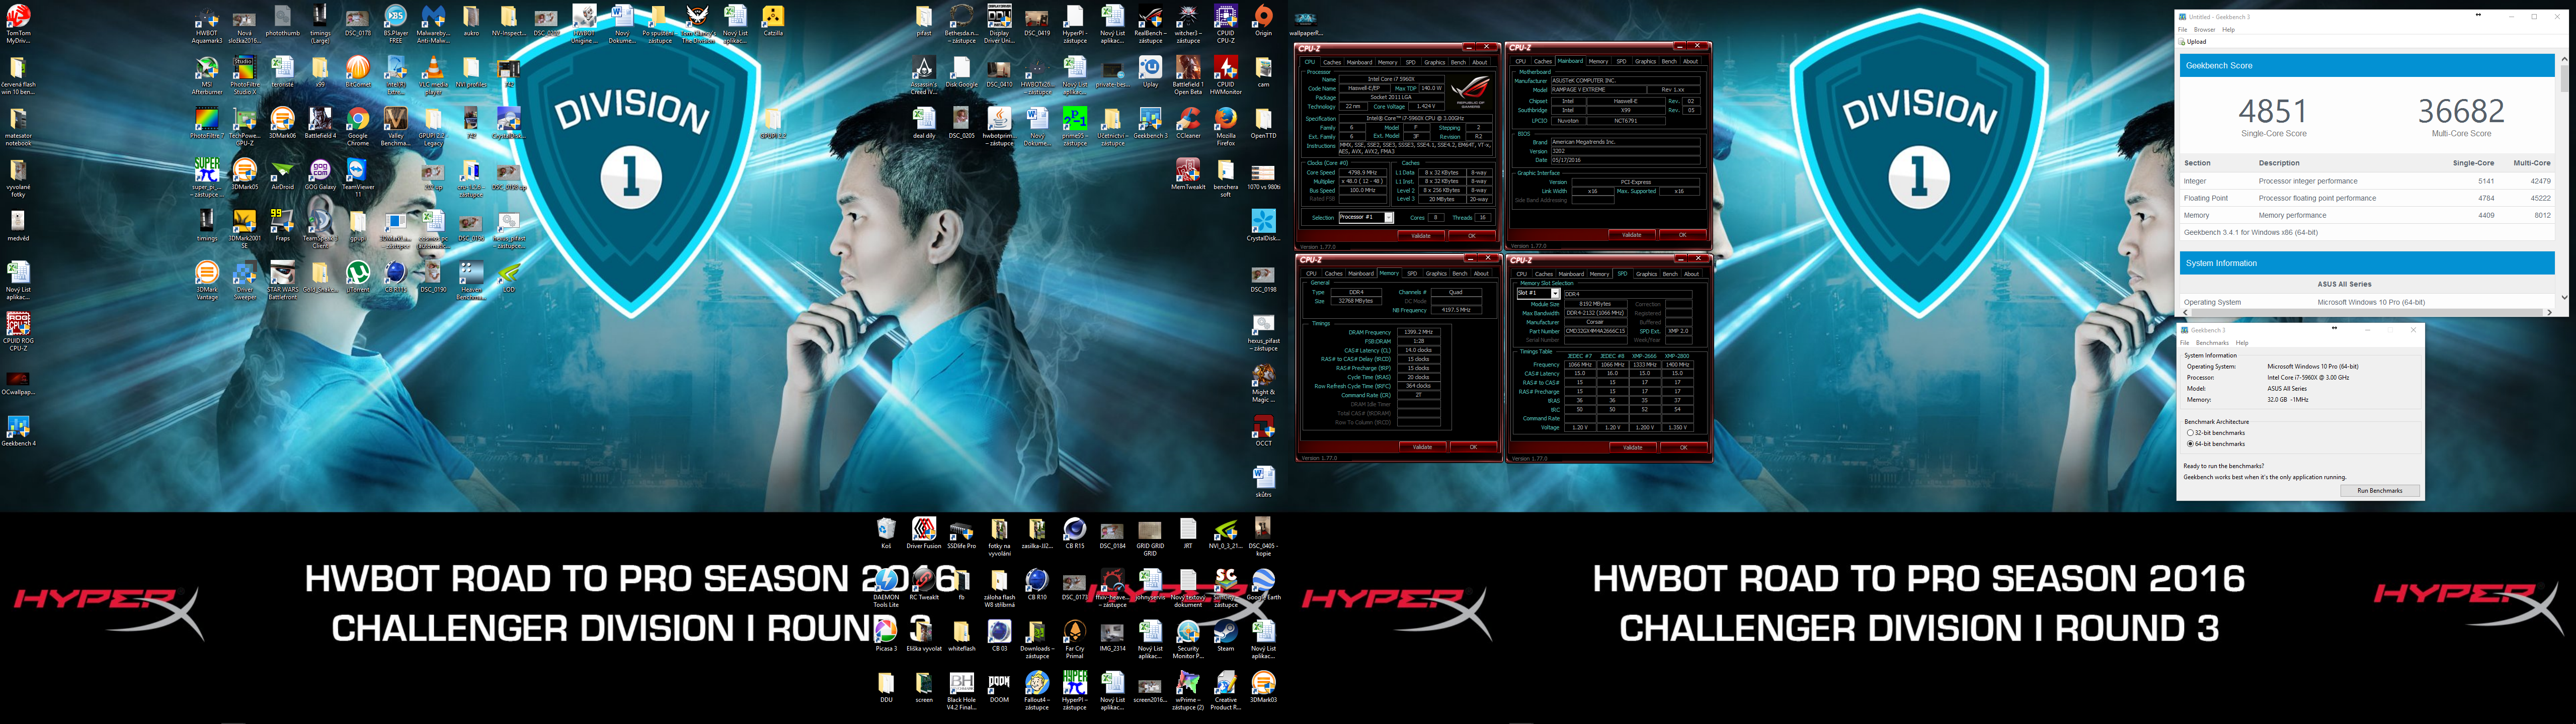Click the Part Number field CMD32GX4M4A2666C15
Image resolution: width=2576 pixels, height=724 pixels.
click(x=1595, y=331)
